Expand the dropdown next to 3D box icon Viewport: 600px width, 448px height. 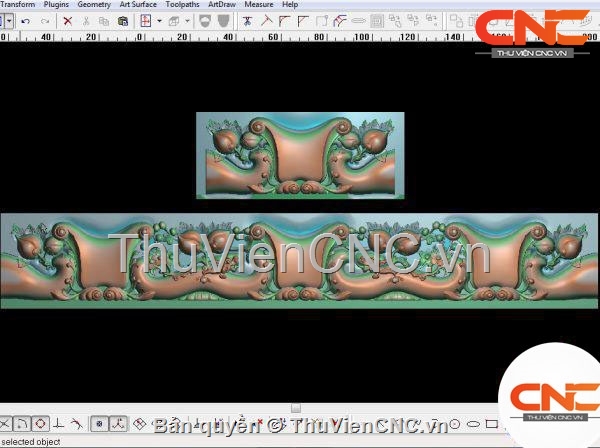pos(187,21)
